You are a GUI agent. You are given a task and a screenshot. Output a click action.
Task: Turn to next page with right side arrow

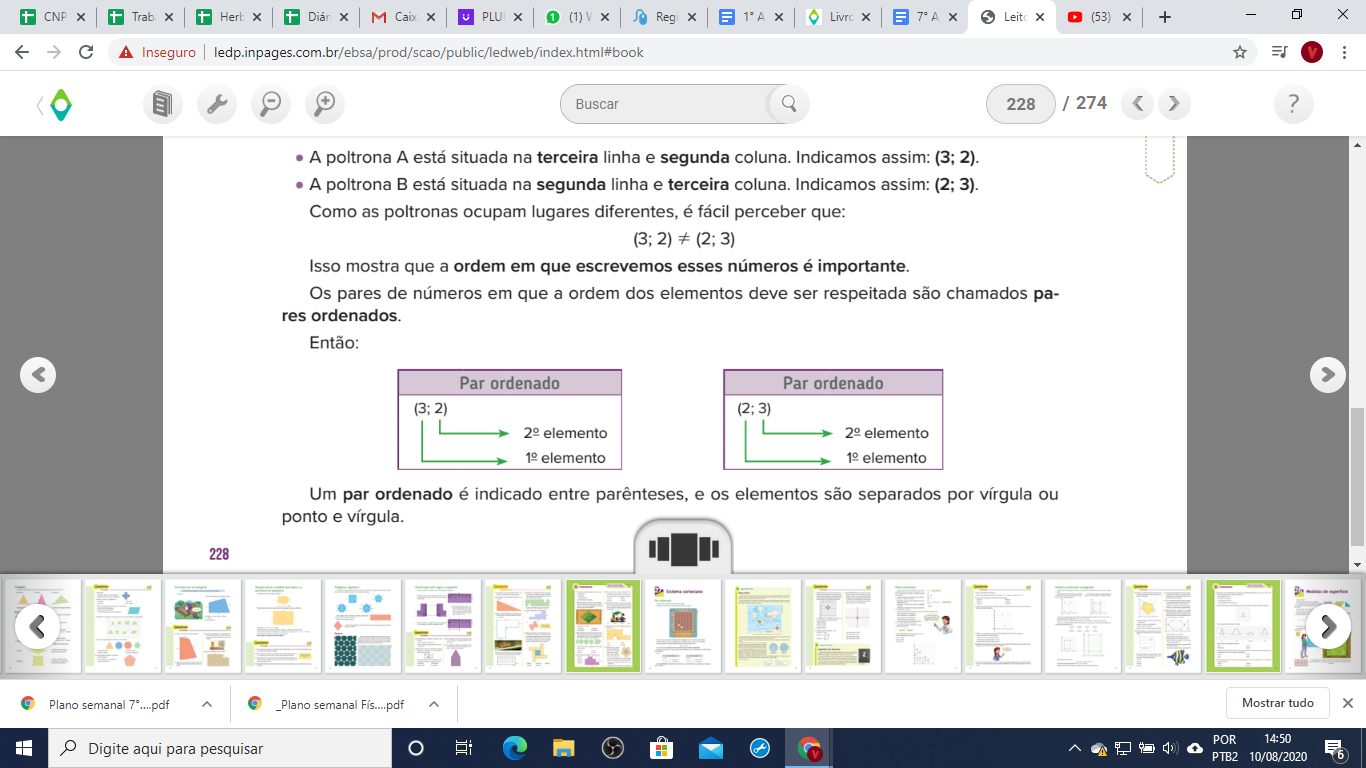tap(1328, 374)
